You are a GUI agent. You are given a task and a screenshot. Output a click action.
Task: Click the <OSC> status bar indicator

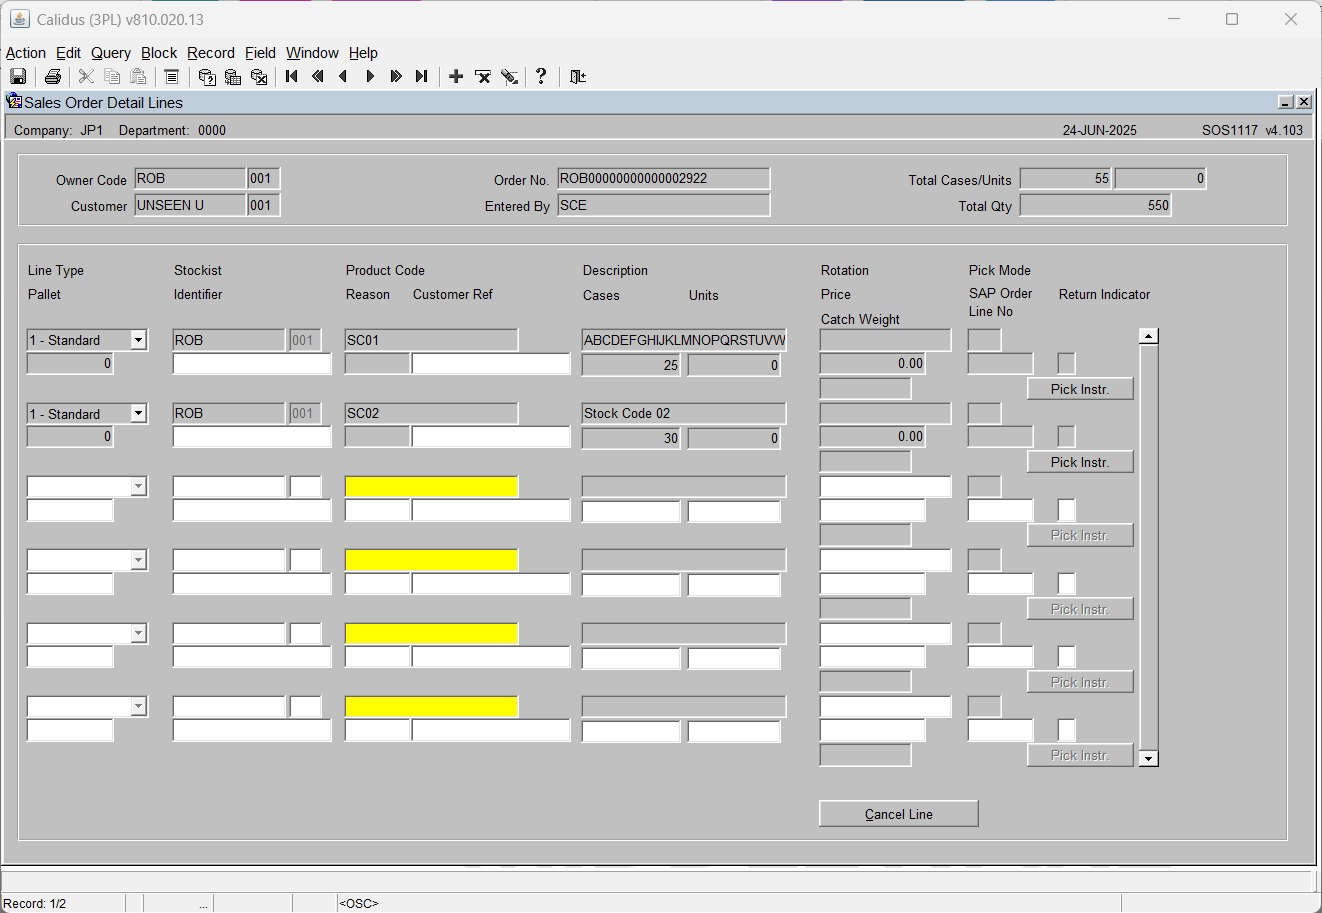(x=359, y=903)
